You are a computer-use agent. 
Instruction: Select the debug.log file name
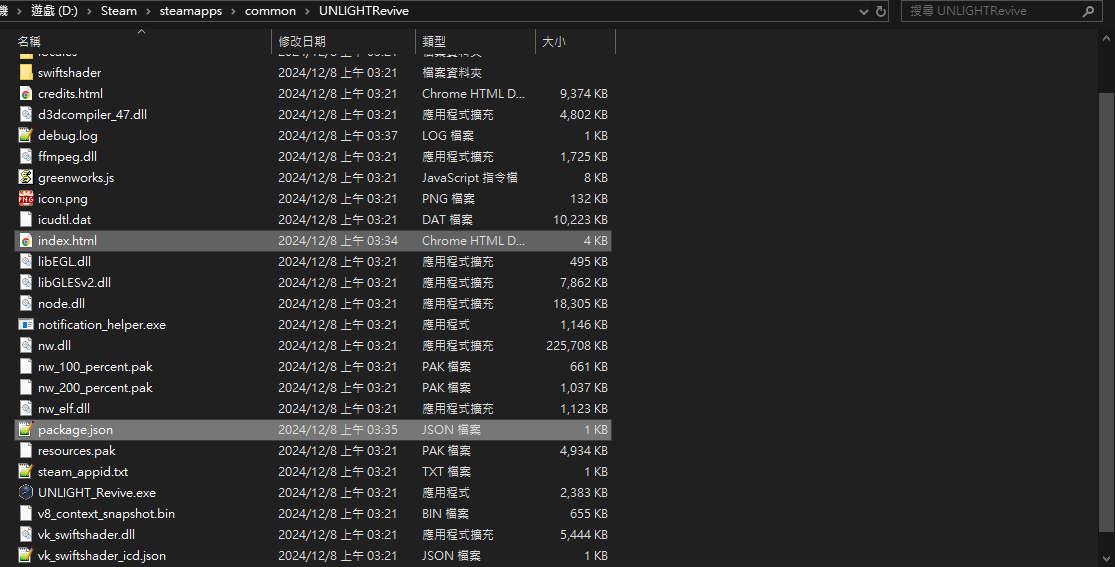68,136
